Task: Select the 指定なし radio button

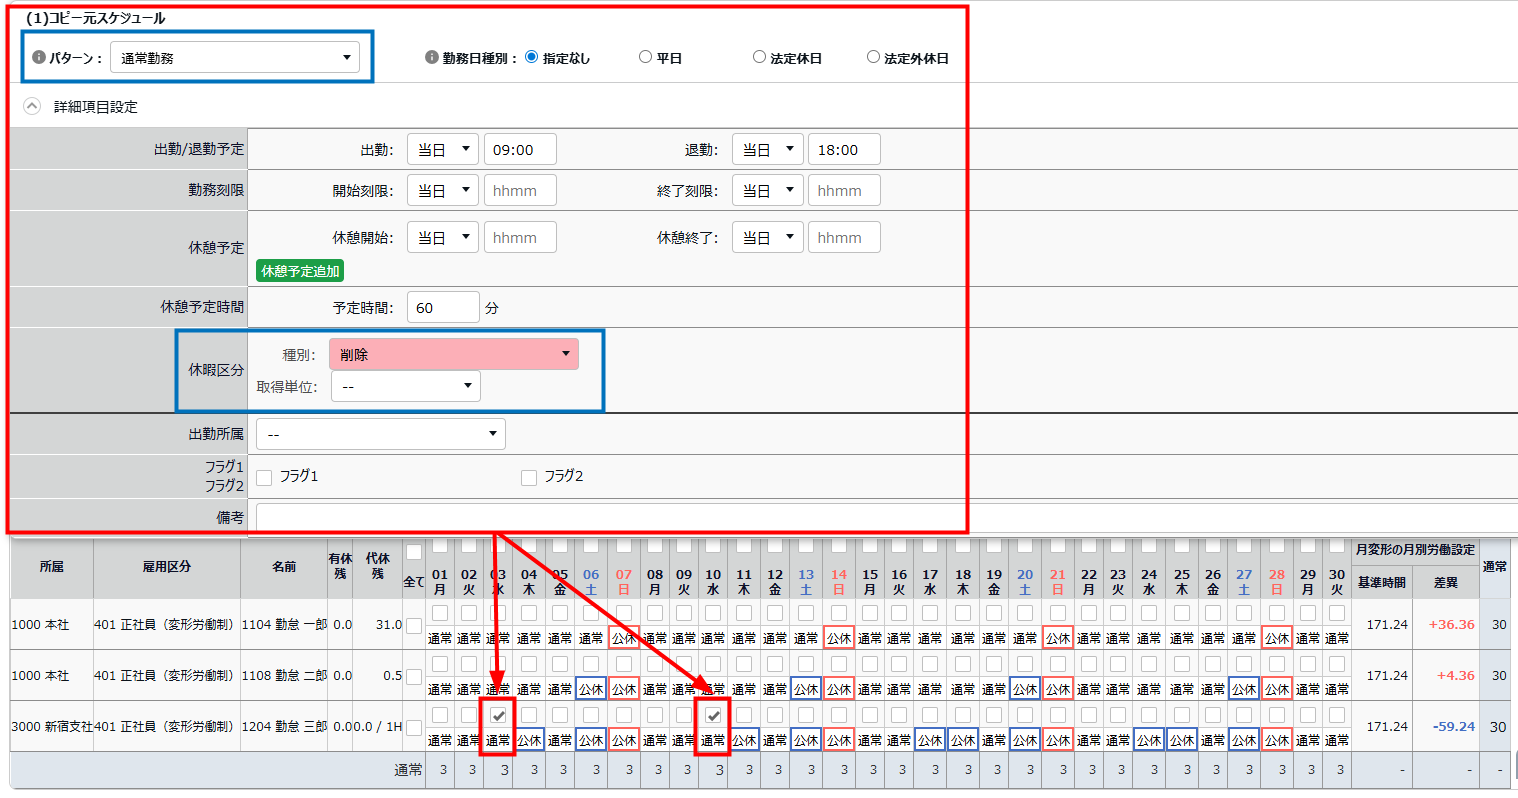Action: click(x=531, y=57)
